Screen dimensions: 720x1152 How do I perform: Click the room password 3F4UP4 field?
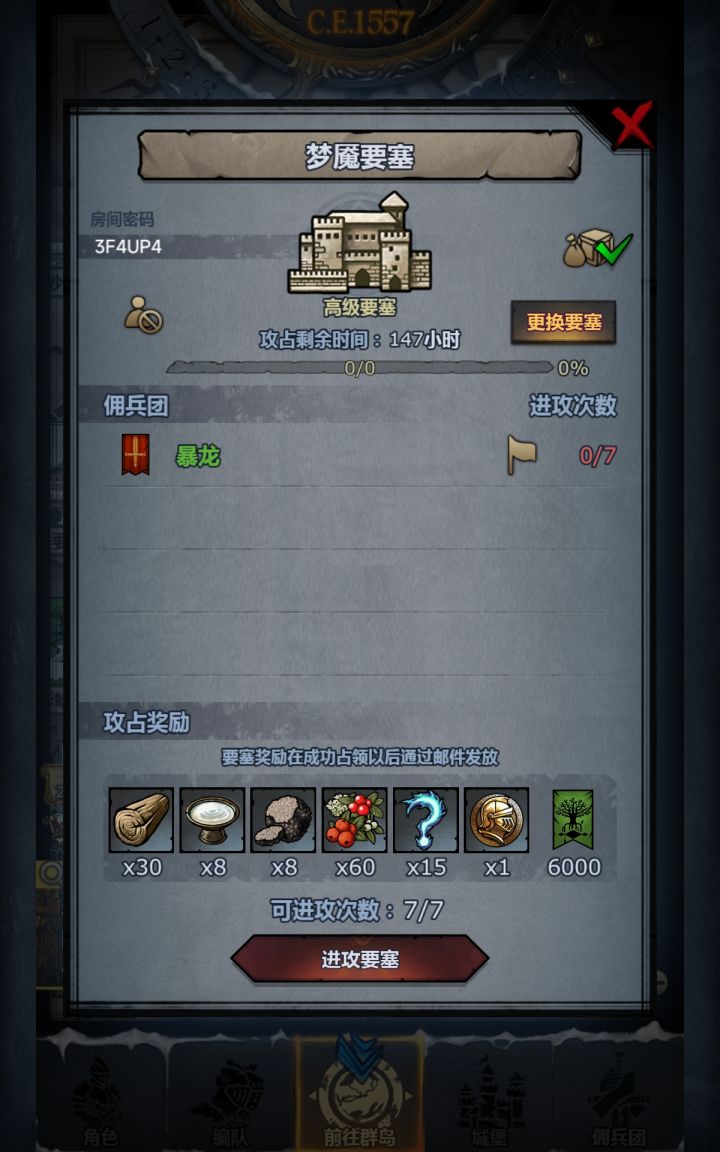coord(184,246)
